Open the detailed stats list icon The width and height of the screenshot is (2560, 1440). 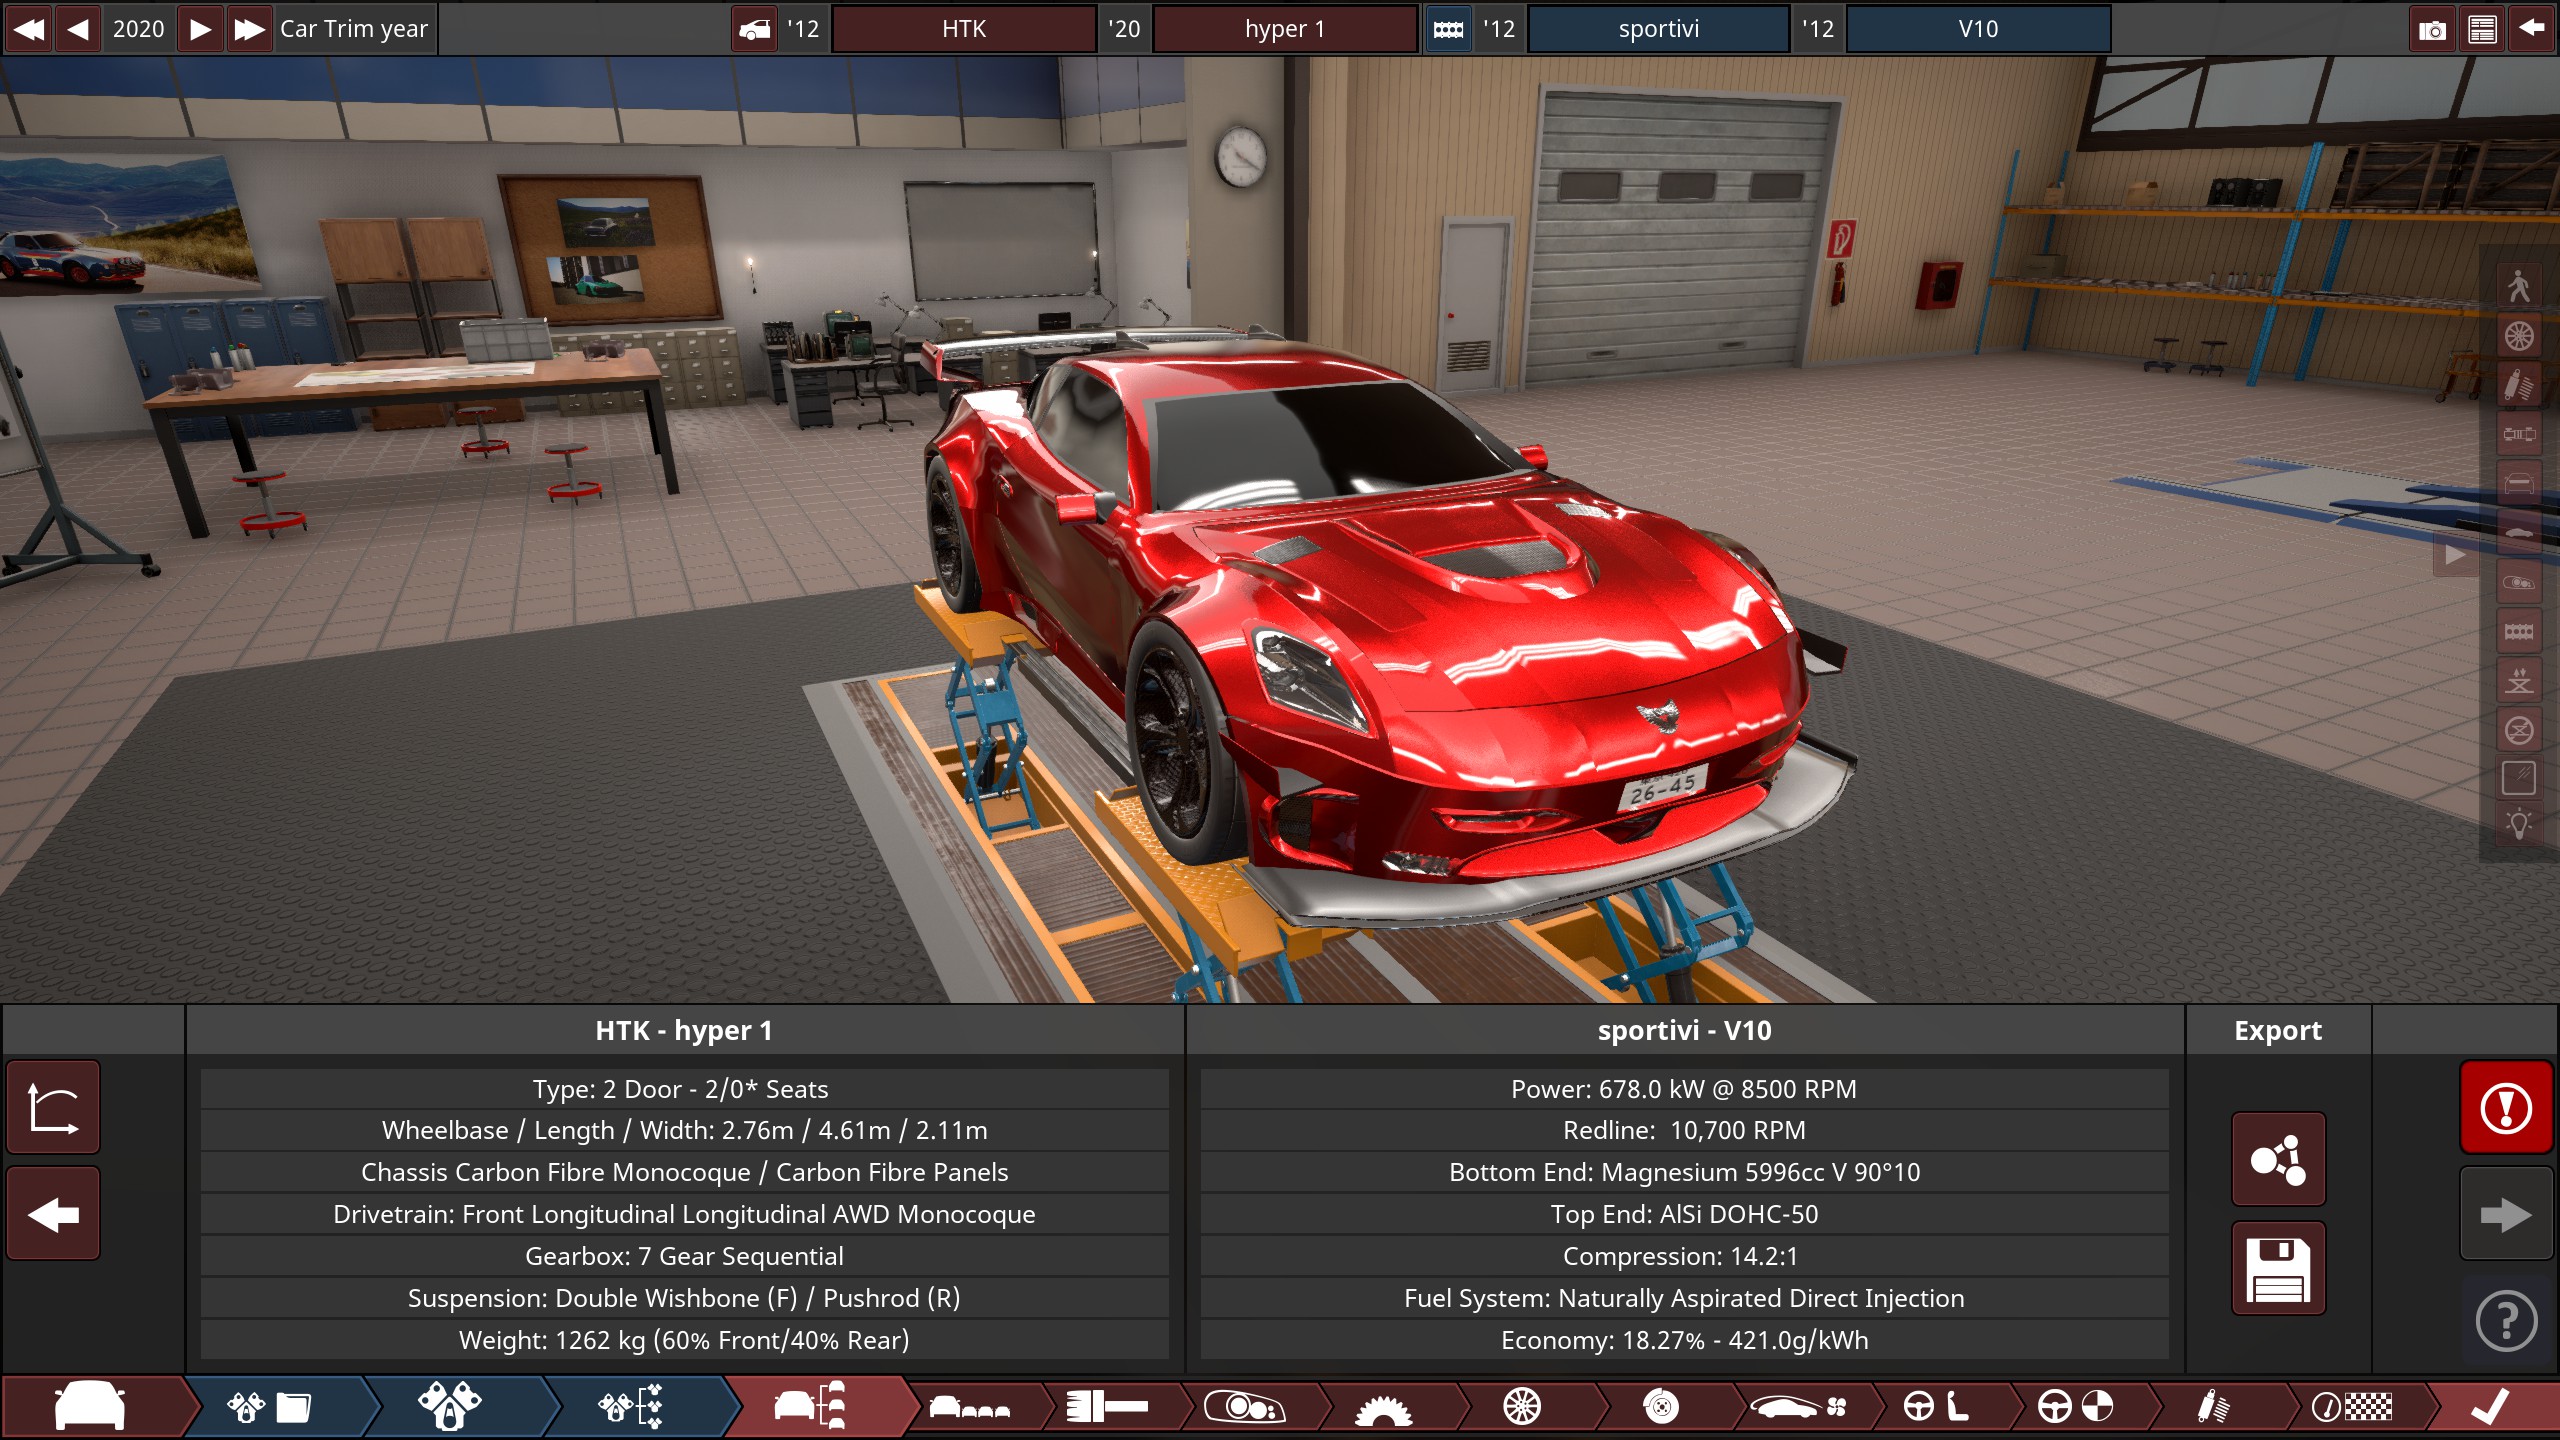click(x=2482, y=29)
